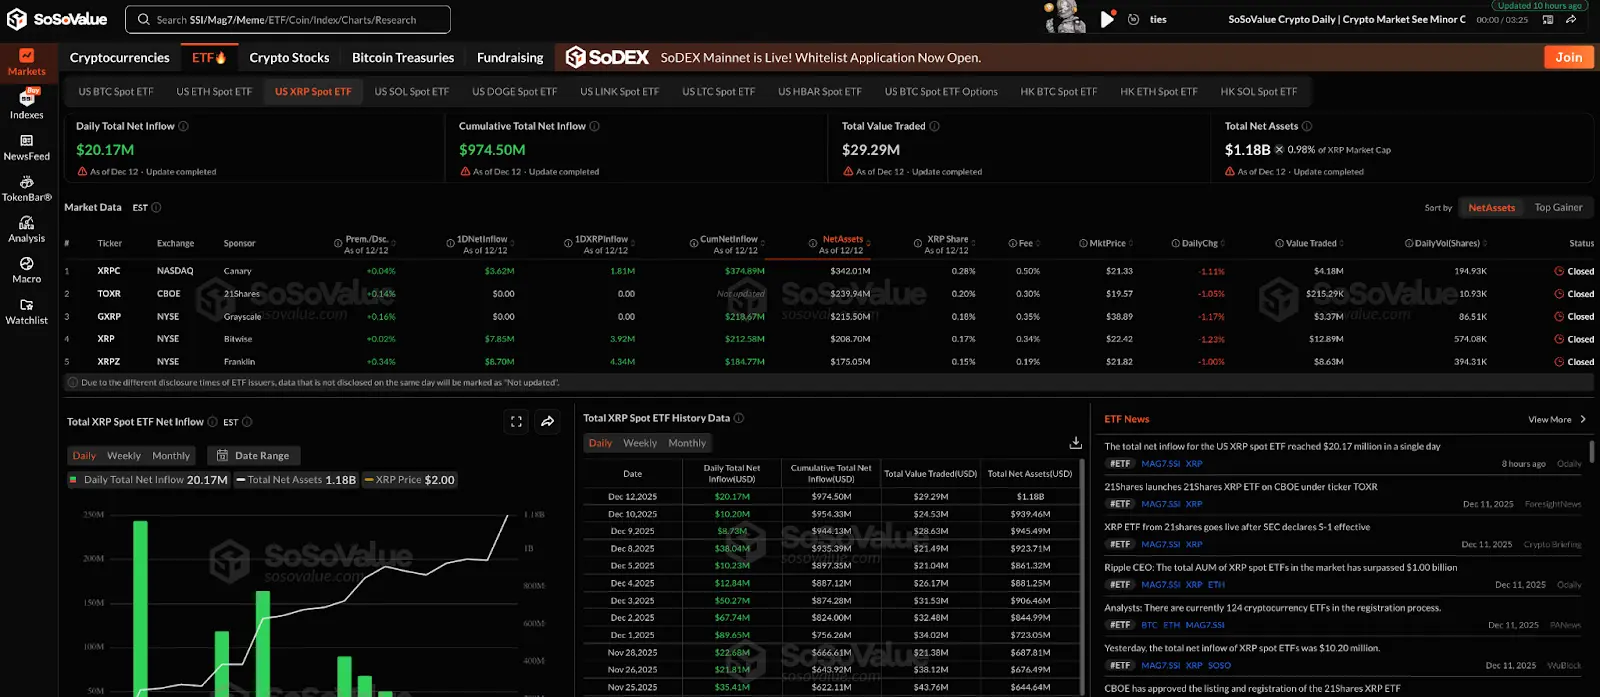Open the US ETH Spot ETF tab
This screenshot has height=697, width=1600.
[x=214, y=91]
